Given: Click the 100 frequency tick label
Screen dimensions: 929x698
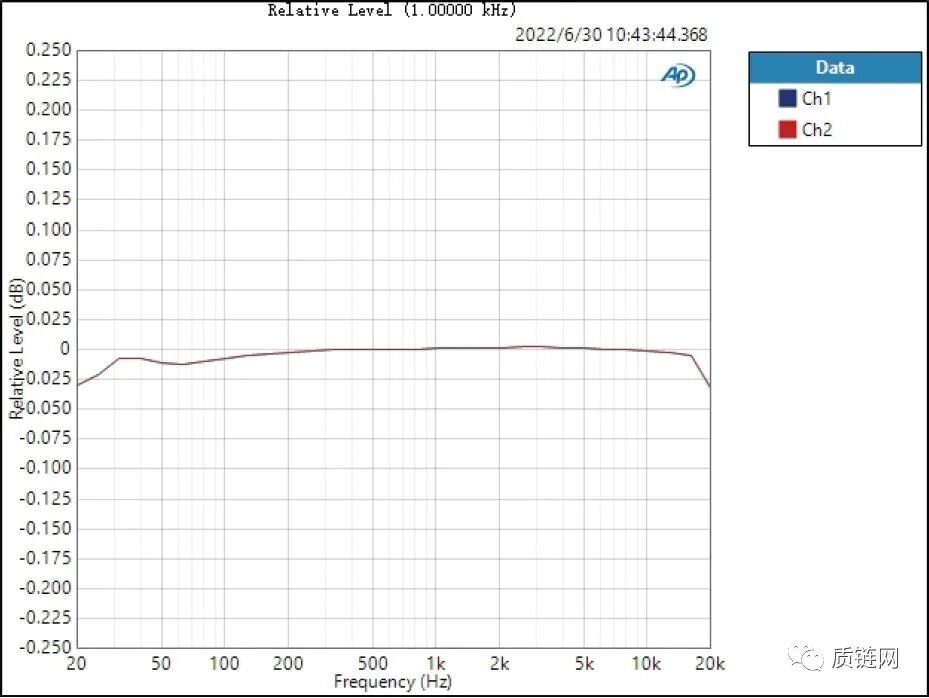Looking at the screenshot, I should click(x=224, y=663).
